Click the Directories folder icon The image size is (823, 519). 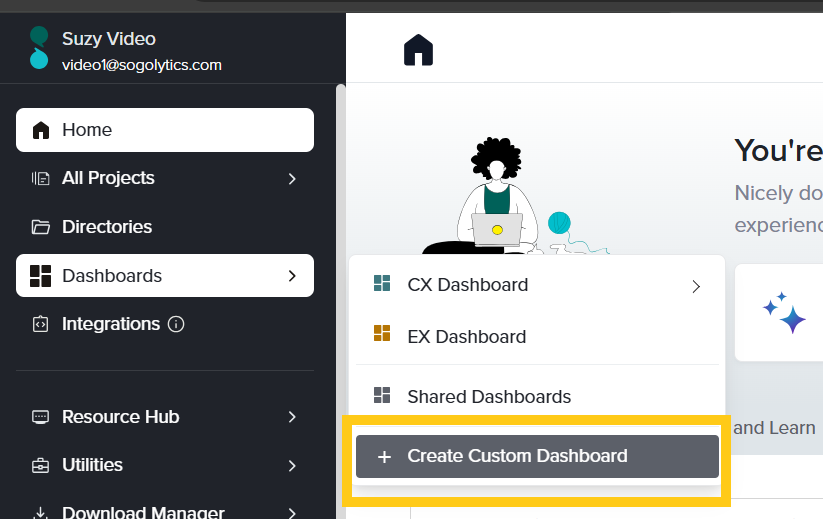coord(40,227)
